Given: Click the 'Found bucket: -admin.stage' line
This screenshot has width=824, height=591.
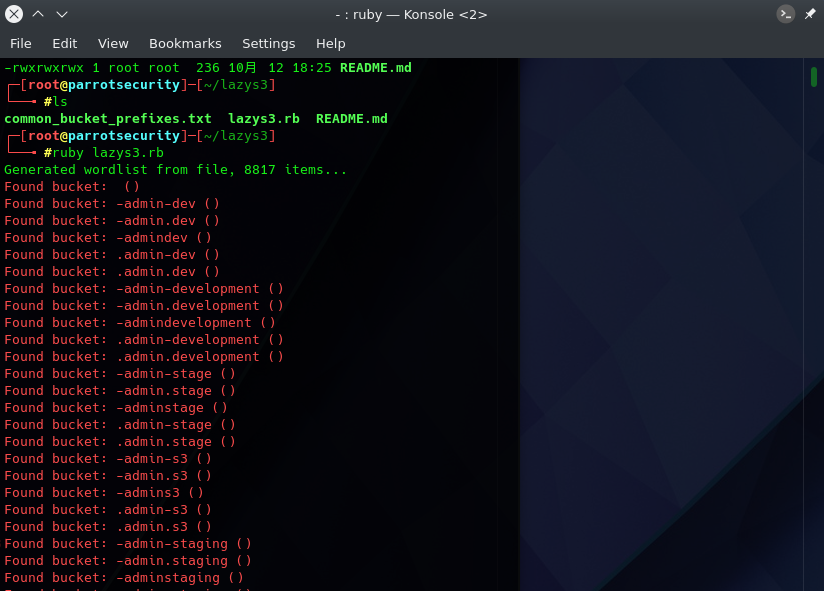Looking at the screenshot, I should point(120,391).
